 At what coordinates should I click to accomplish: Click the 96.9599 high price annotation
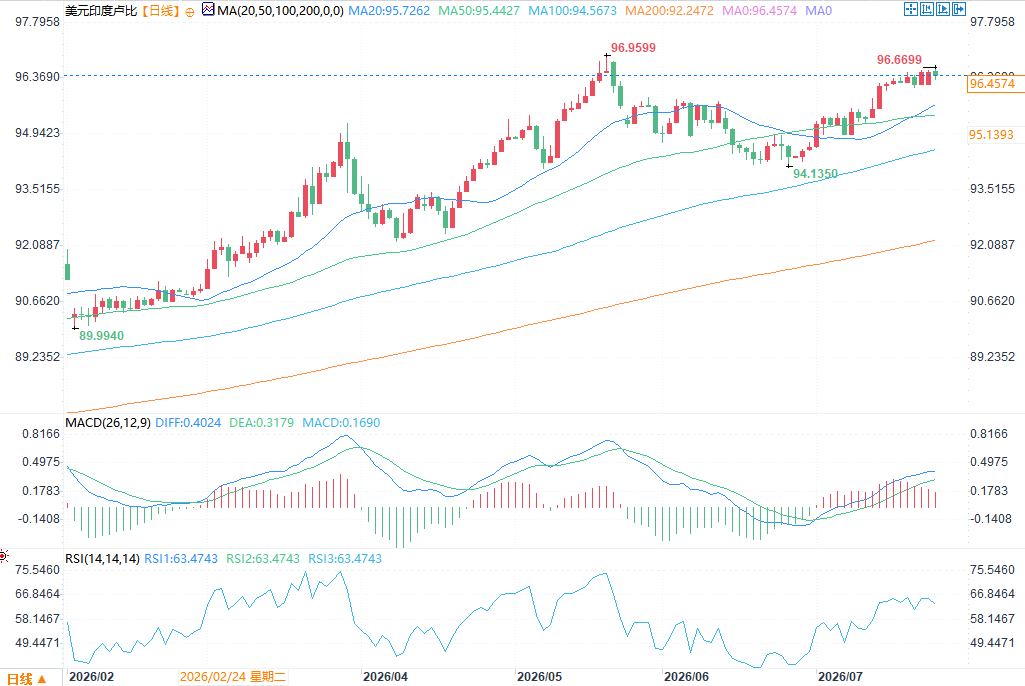[633, 48]
